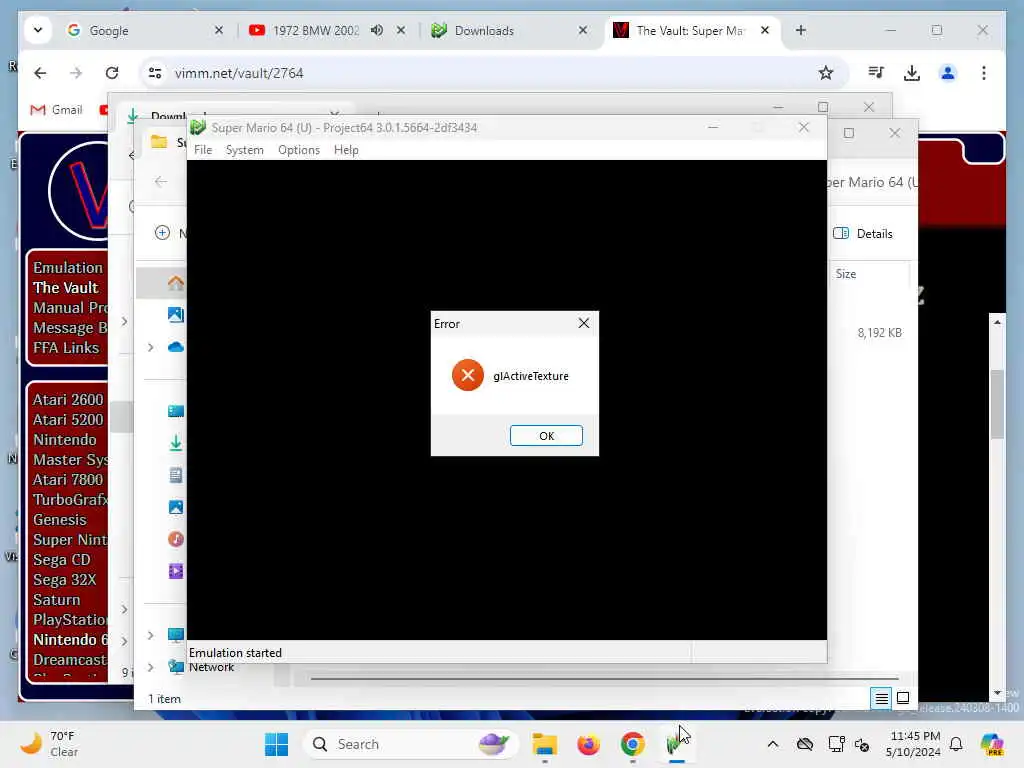Image resolution: width=1024 pixels, height=768 pixels.
Task: Open Sega CD system link
Action: pyautogui.click(x=61, y=560)
